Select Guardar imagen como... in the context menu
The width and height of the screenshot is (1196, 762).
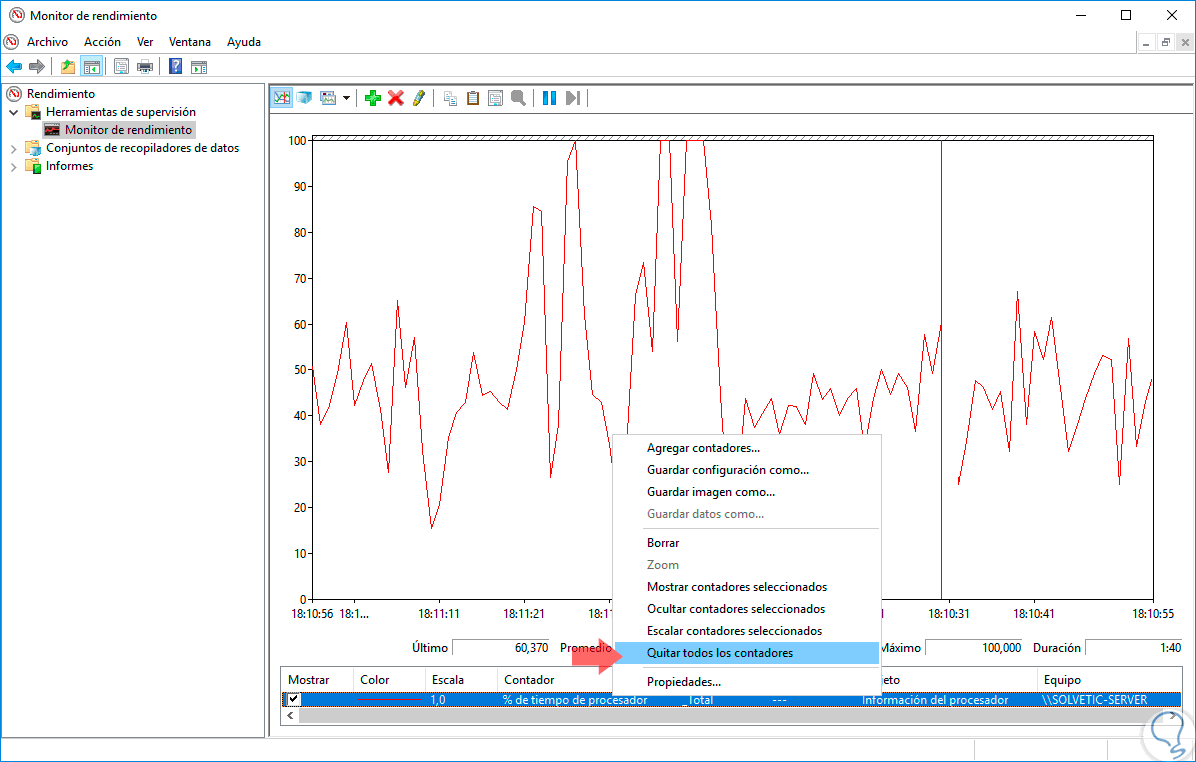747,492
